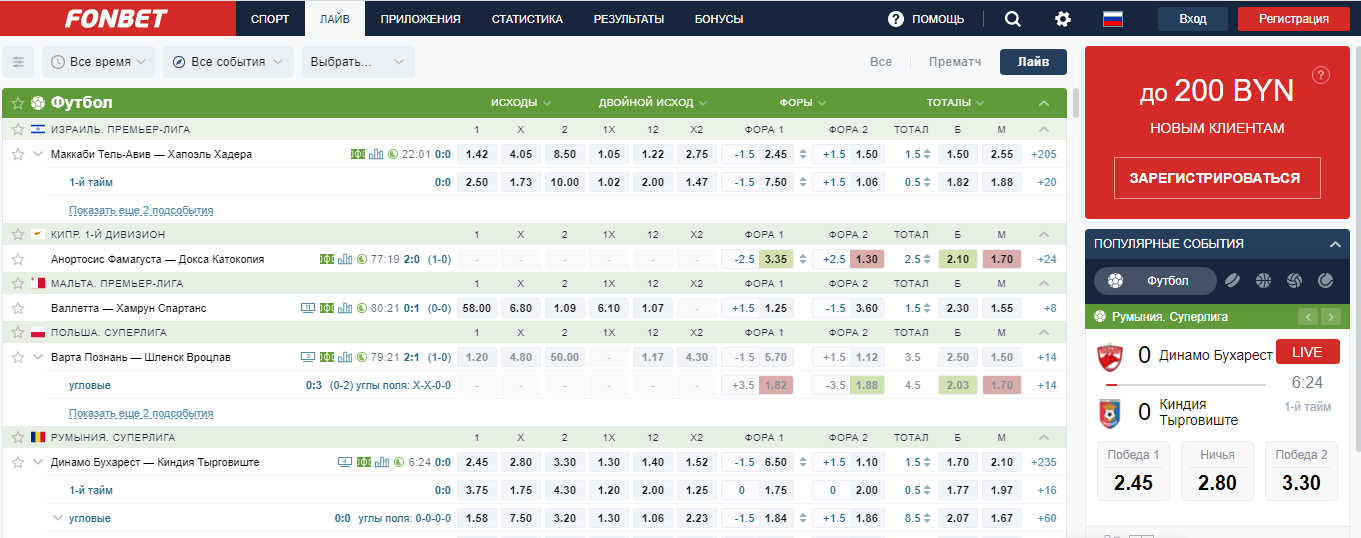1361x538 pixels.
Task: Favorite Кипр 1-й дивизион league star
Action: [x=17, y=234]
